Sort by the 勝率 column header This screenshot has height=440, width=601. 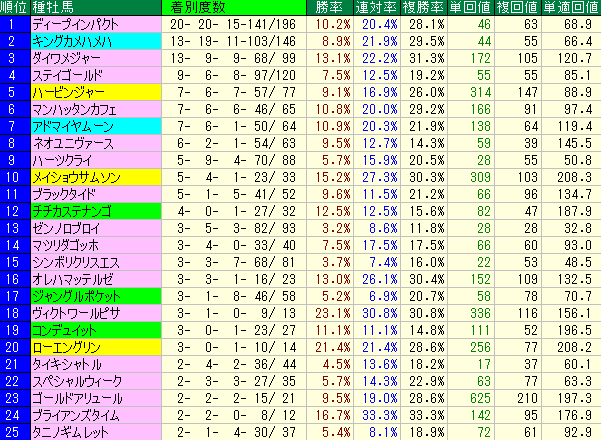(x=330, y=7)
